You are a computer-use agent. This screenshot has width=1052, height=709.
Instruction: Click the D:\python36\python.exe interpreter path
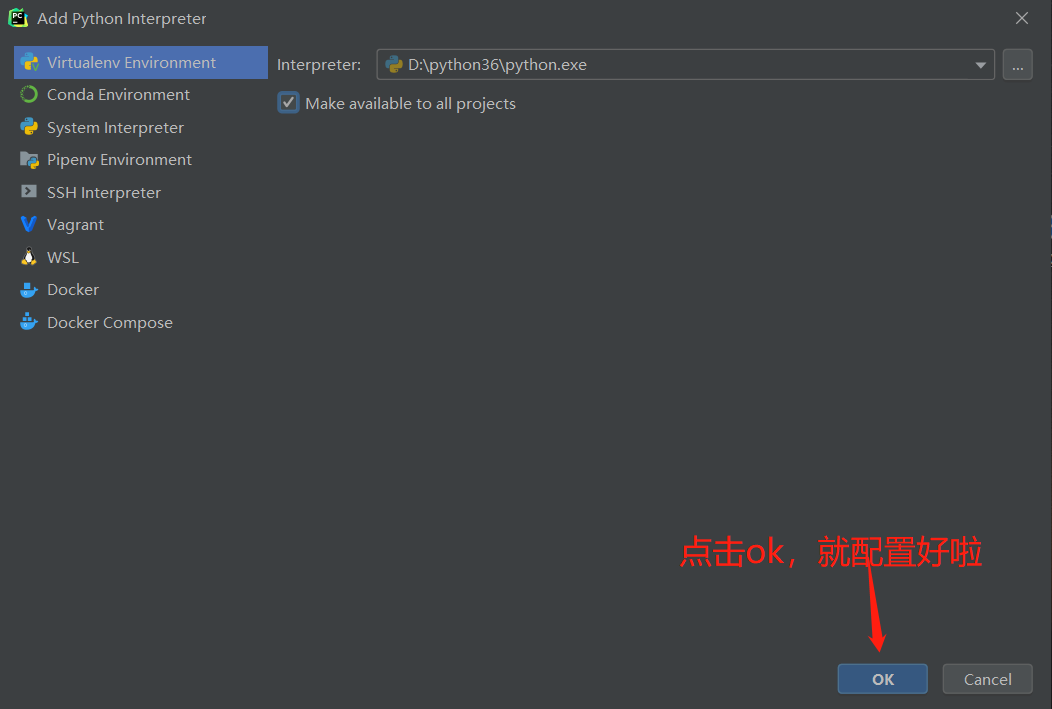point(497,64)
